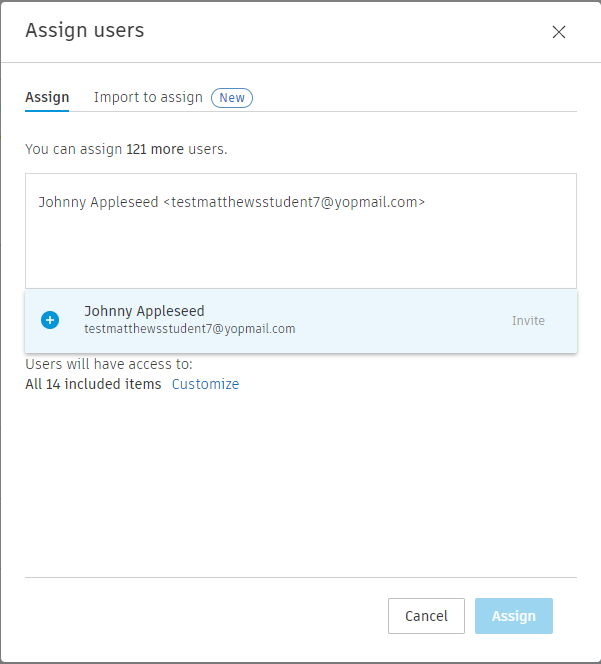
Task: Cancel the user assignment
Action: pos(426,616)
